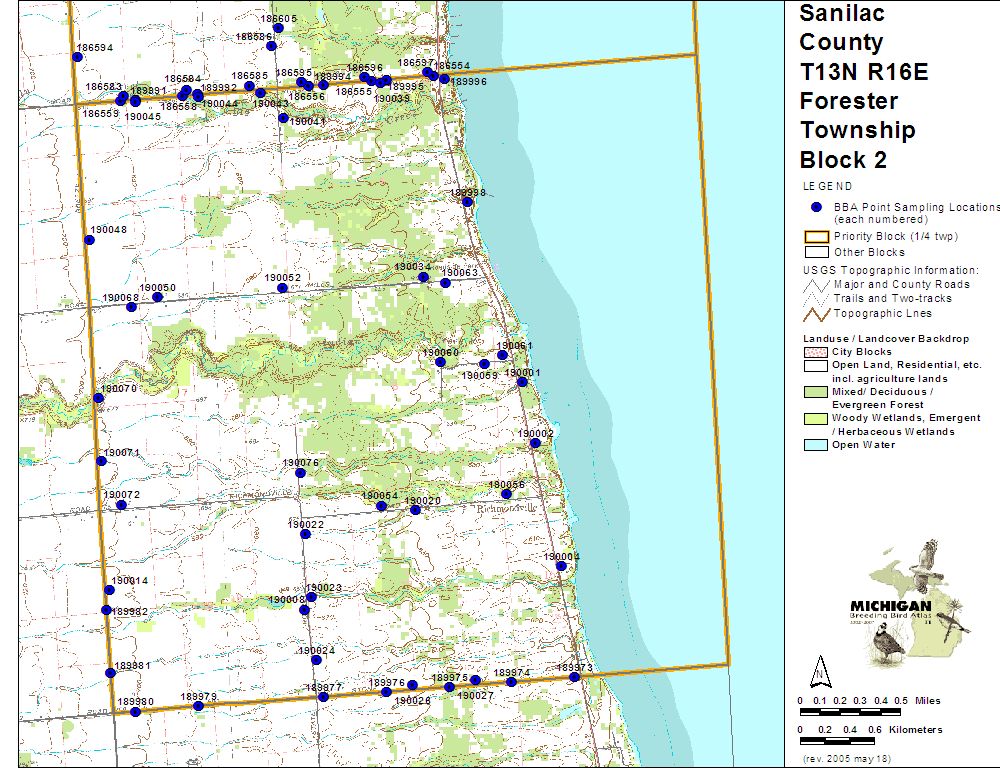Click the point labeled 190048
This screenshot has height=768, width=1000.
[88, 240]
